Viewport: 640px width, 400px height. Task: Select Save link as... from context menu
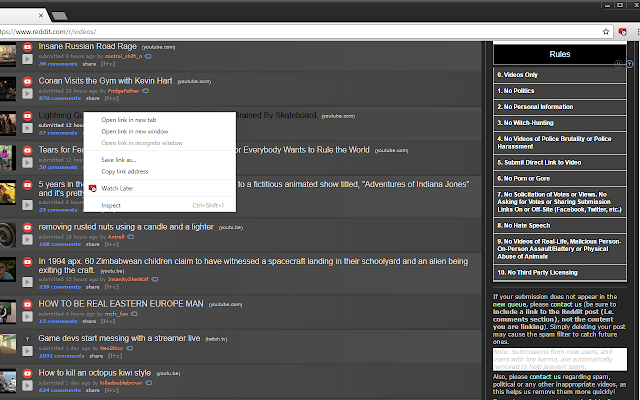(x=160, y=160)
